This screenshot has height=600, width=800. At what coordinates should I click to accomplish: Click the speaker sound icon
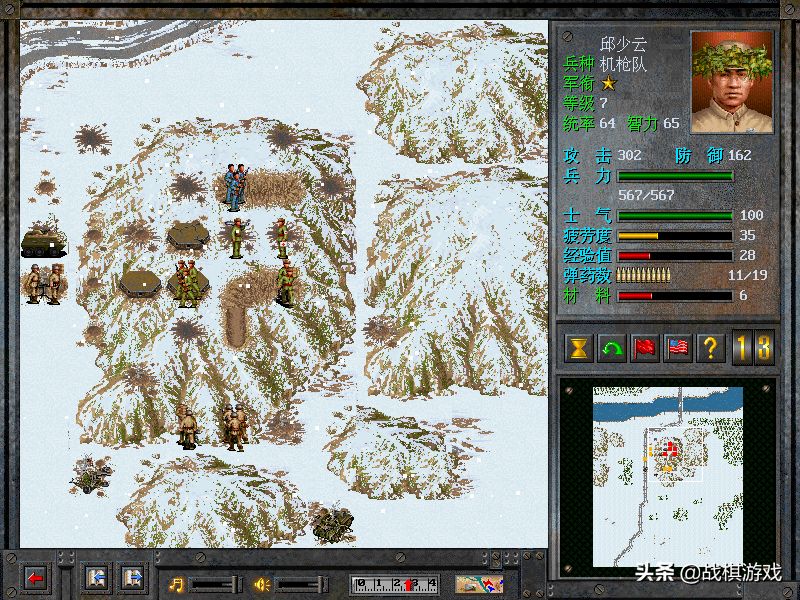[264, 583]
